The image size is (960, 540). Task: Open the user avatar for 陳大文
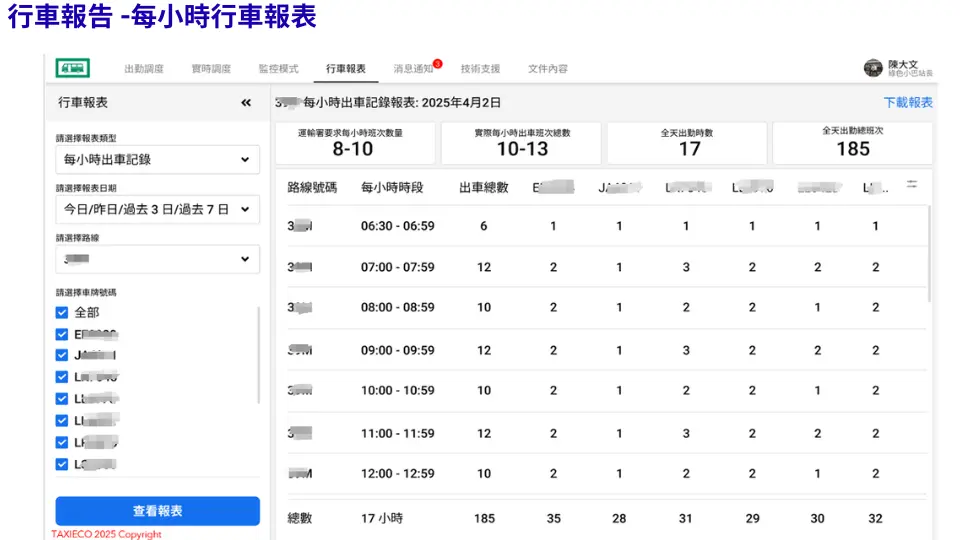(873, 68)
